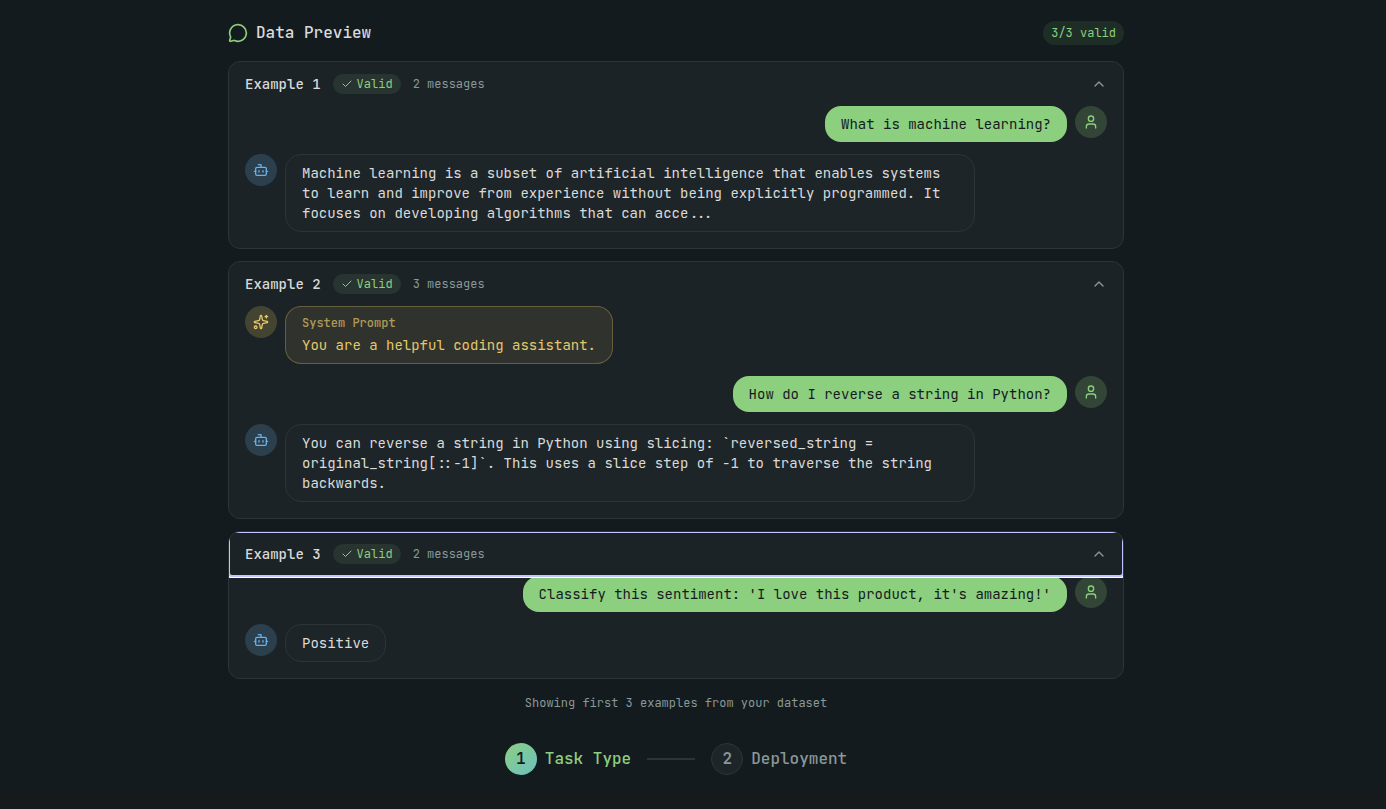Click the Valid badge on Example 1
1386x809 pixels.
click(x=367, y=84)
